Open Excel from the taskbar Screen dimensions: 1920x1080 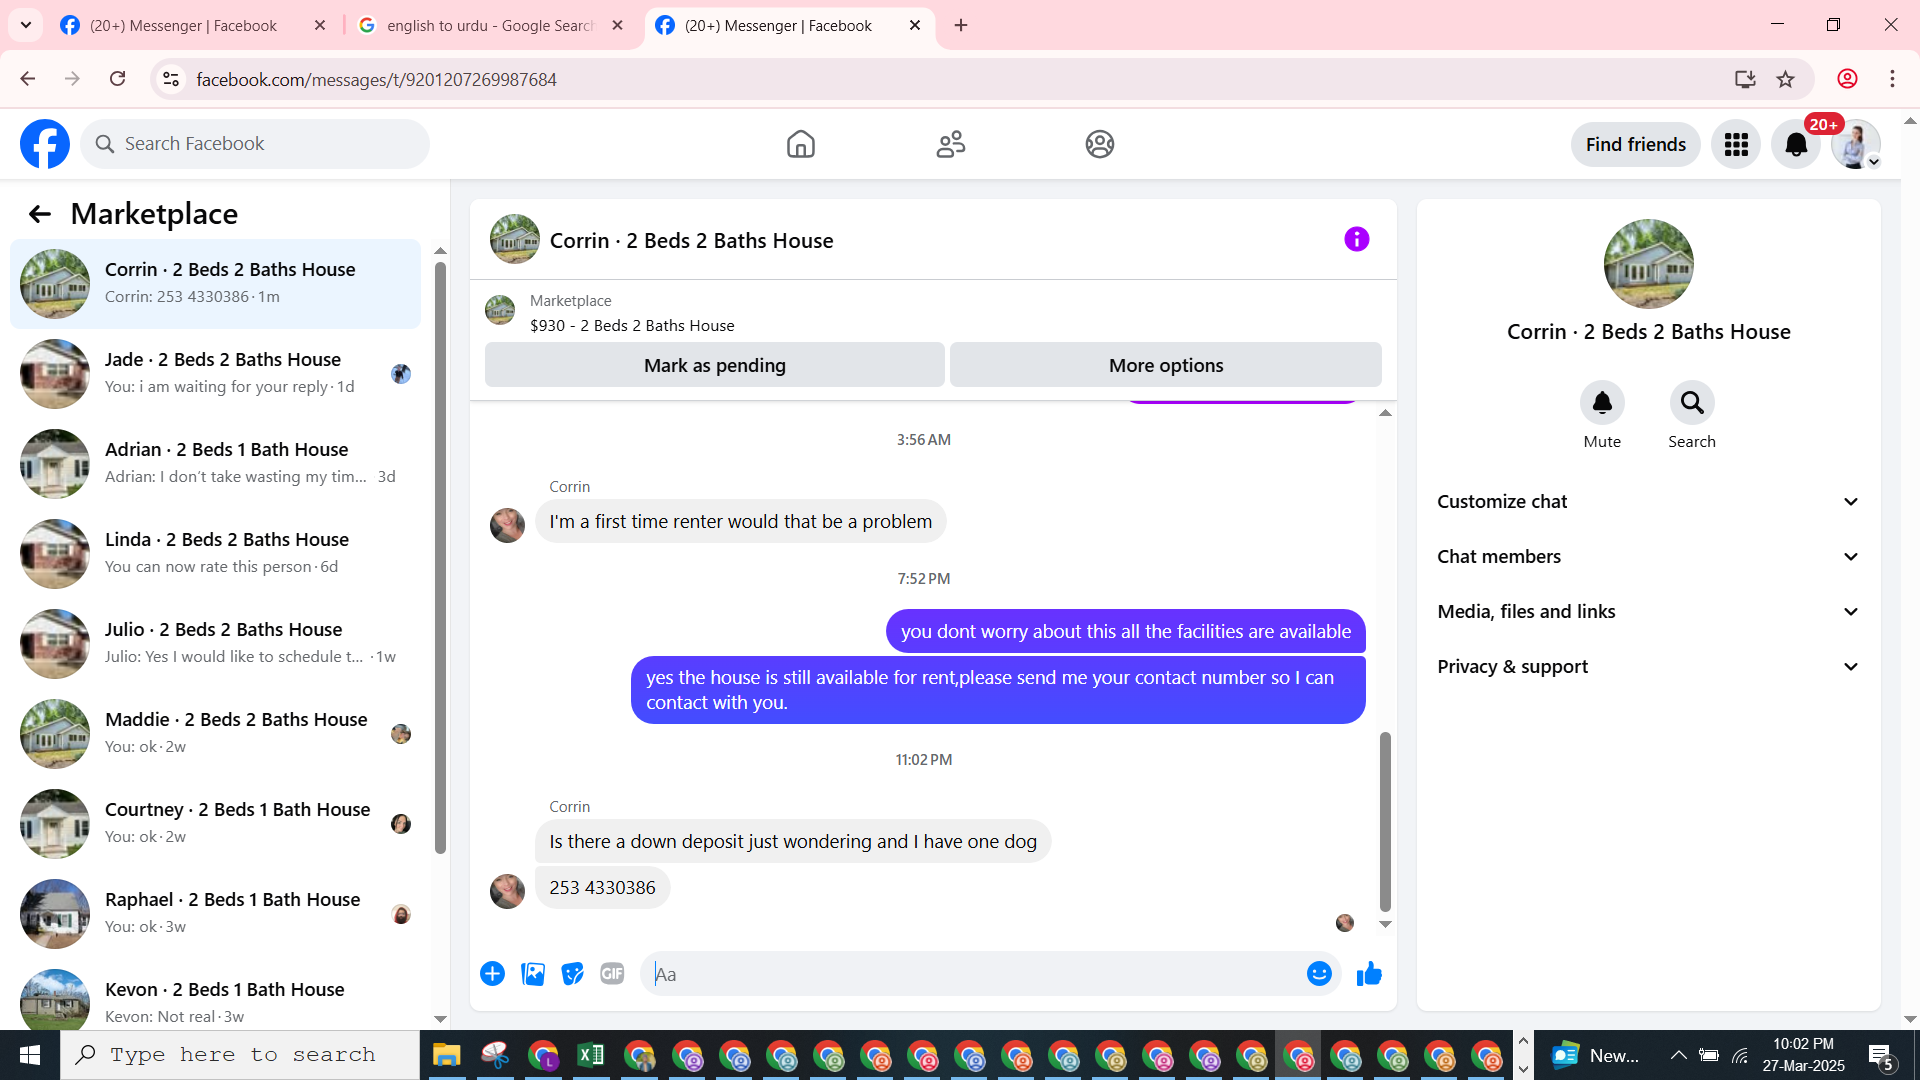point(591,1055)
